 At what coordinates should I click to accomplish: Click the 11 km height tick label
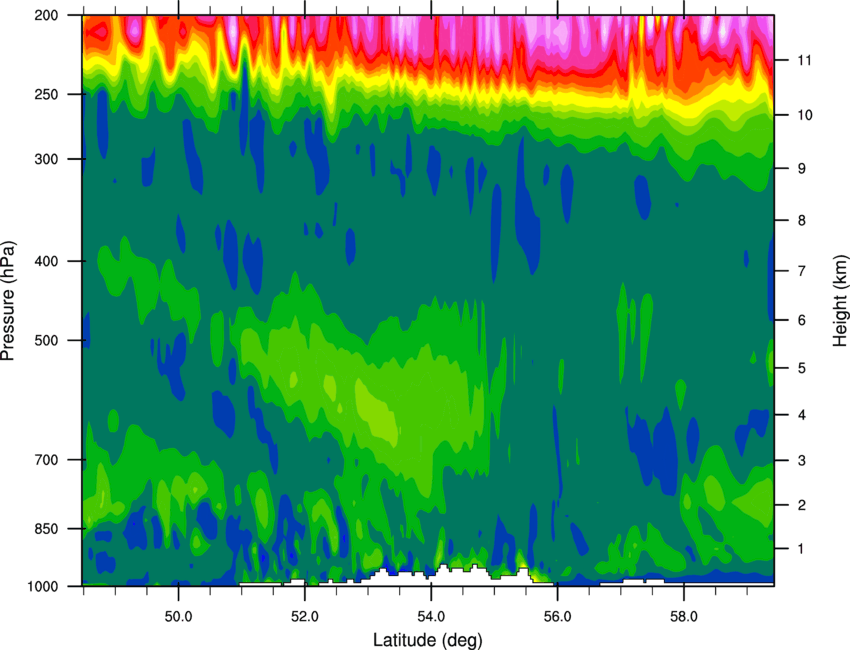[x=804, y=60]
